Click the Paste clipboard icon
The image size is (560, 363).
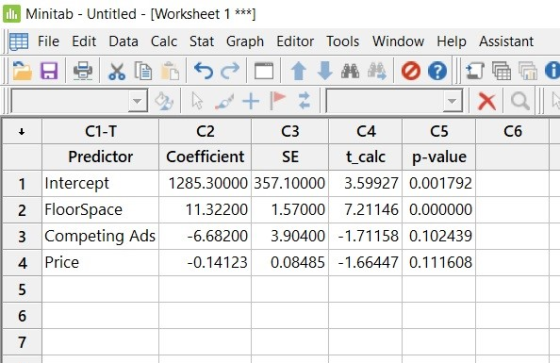pos(170,71)
